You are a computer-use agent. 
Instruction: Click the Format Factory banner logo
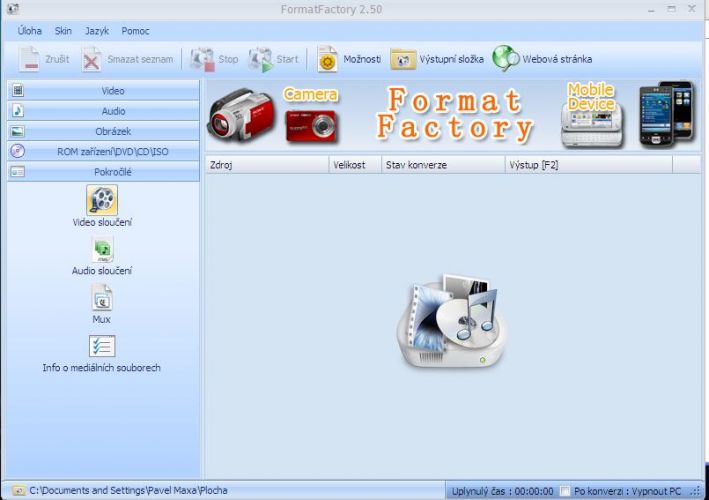click(x=454, y=114)
